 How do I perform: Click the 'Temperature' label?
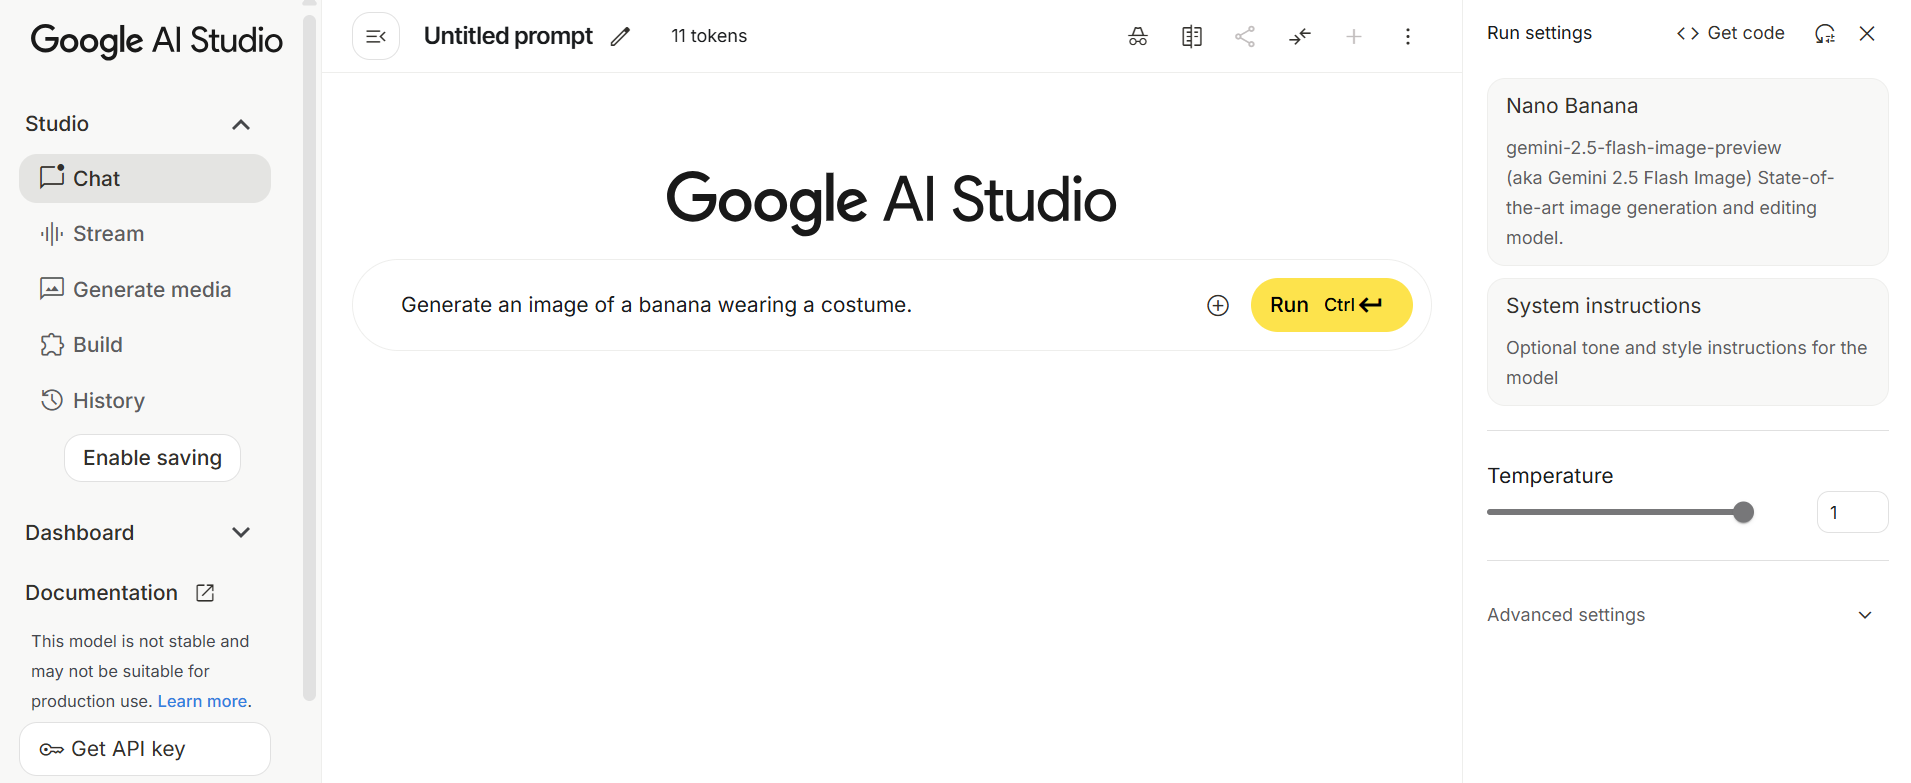click(1550, 476)
